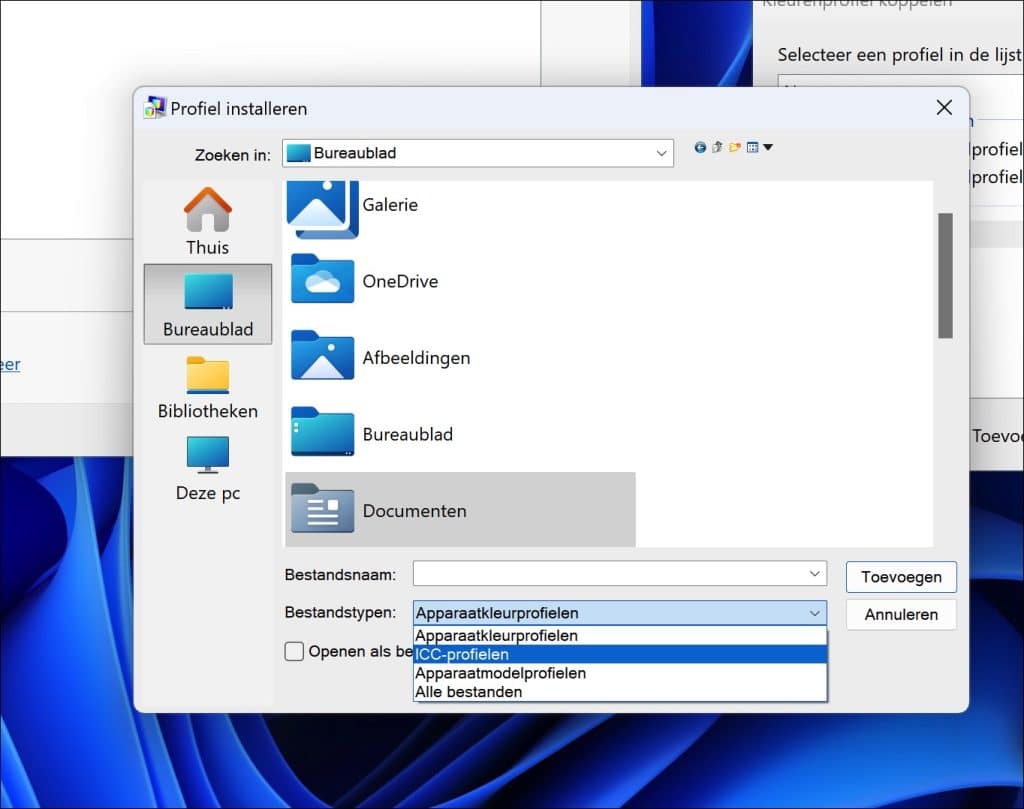Select the Documenten folder icon
The width and height of the screenshot is (1024, 809).
click(x=323, y=509)
